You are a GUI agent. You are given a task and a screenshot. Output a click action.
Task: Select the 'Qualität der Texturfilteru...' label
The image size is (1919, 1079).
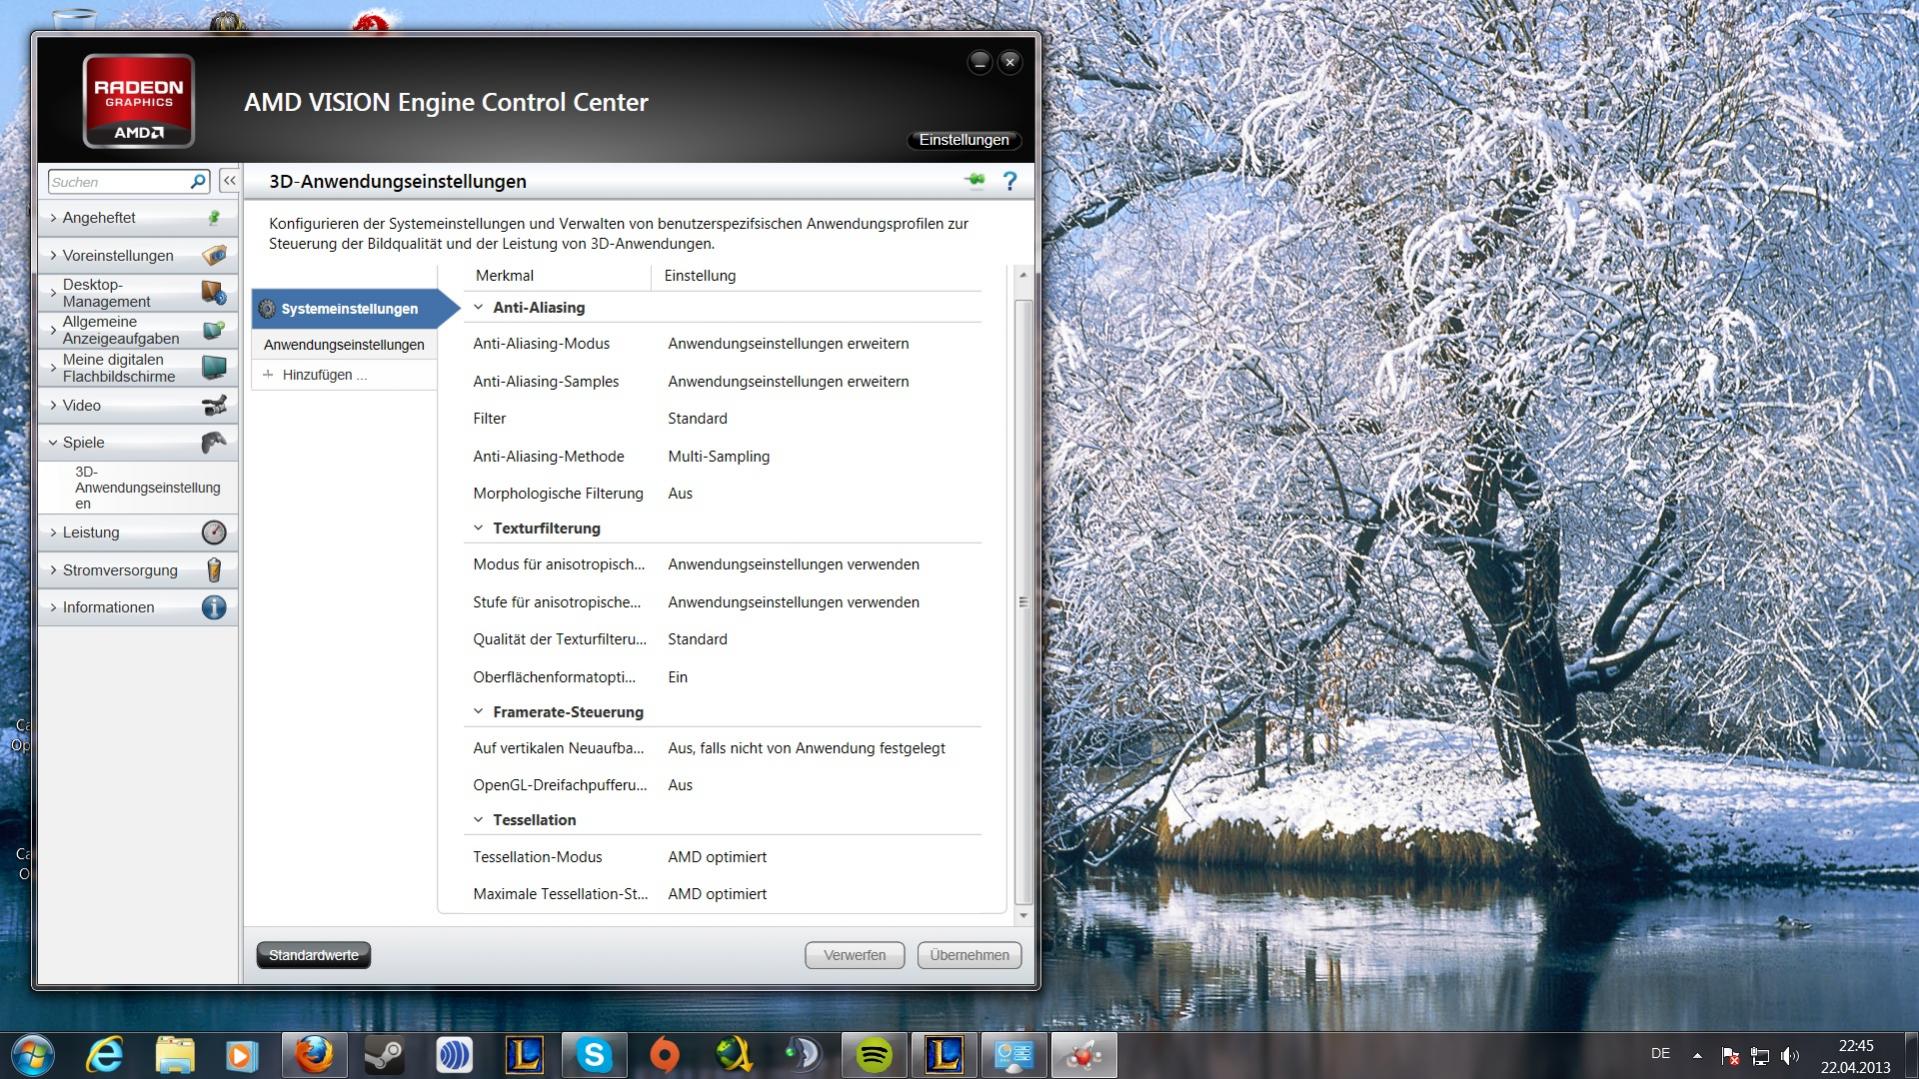(x=560, y=639)
